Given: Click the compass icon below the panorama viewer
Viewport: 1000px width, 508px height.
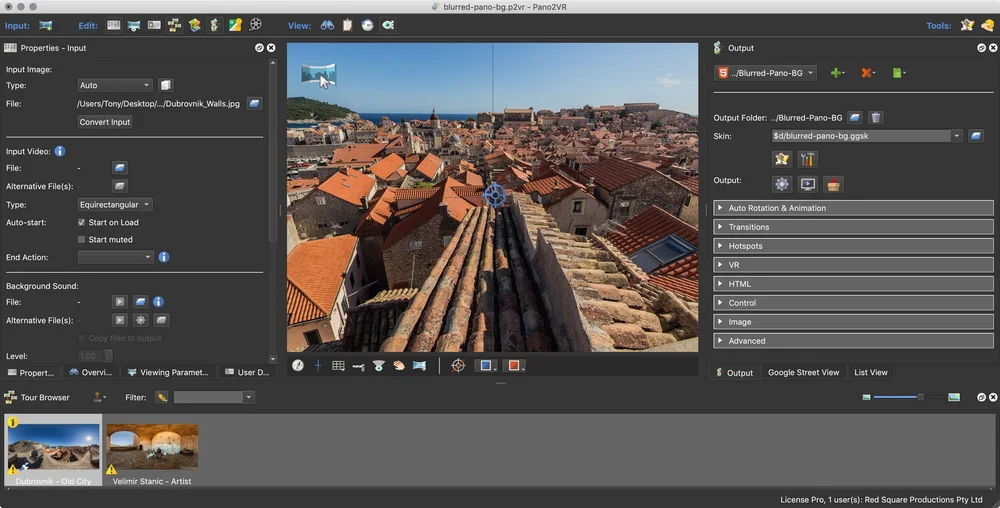Looking at the screenshot, I should click(298, 366).
